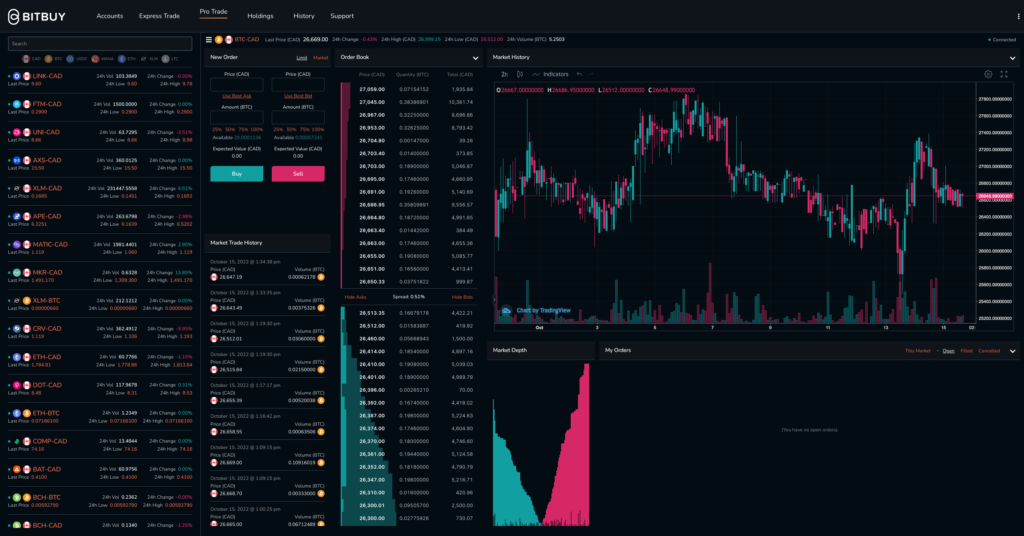Open the 2h chart interval dropdown
Image resolution: width=1024 pixels, height=536 pixels.
click(x=504, y=74)
